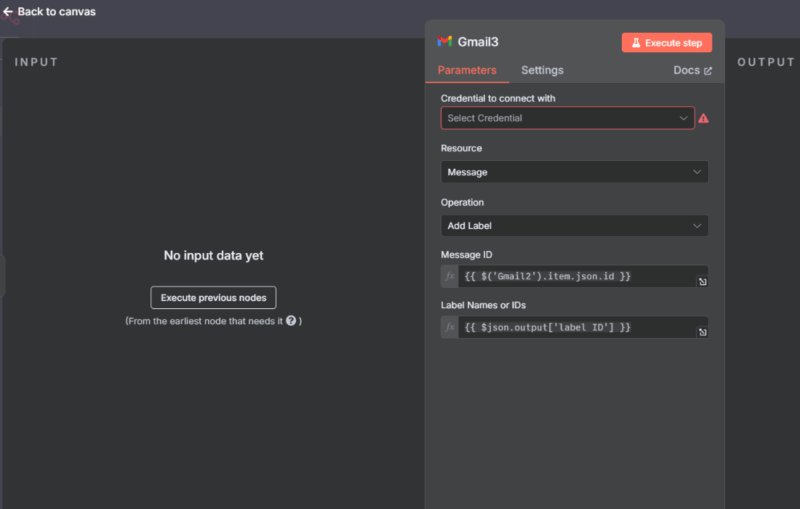
Task: Click Execute previous nodes button
Action: pyautogui.click(x=213, y=297)
